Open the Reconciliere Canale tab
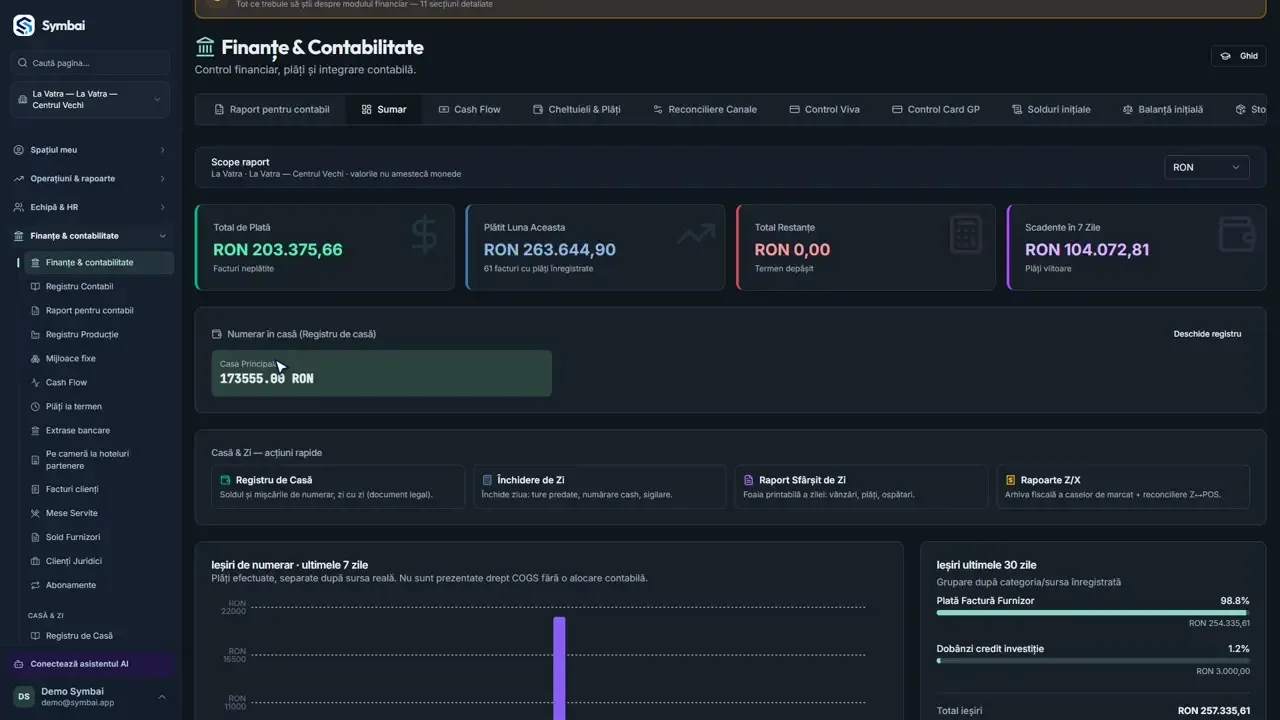 [705, 109]
